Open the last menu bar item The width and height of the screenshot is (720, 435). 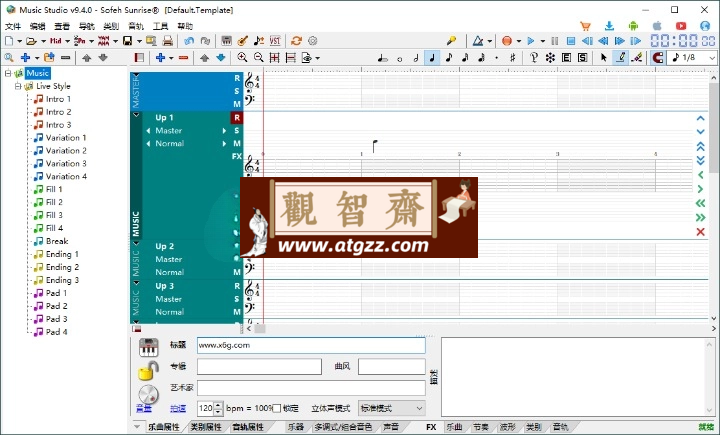tap(185, 26)
